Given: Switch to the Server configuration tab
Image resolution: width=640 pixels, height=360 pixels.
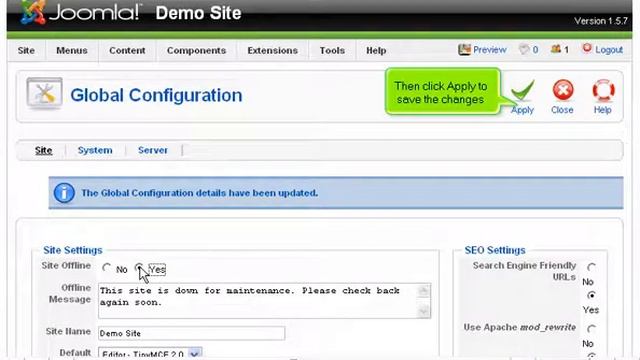Looking at the screenshot, I should coord(153,150).
